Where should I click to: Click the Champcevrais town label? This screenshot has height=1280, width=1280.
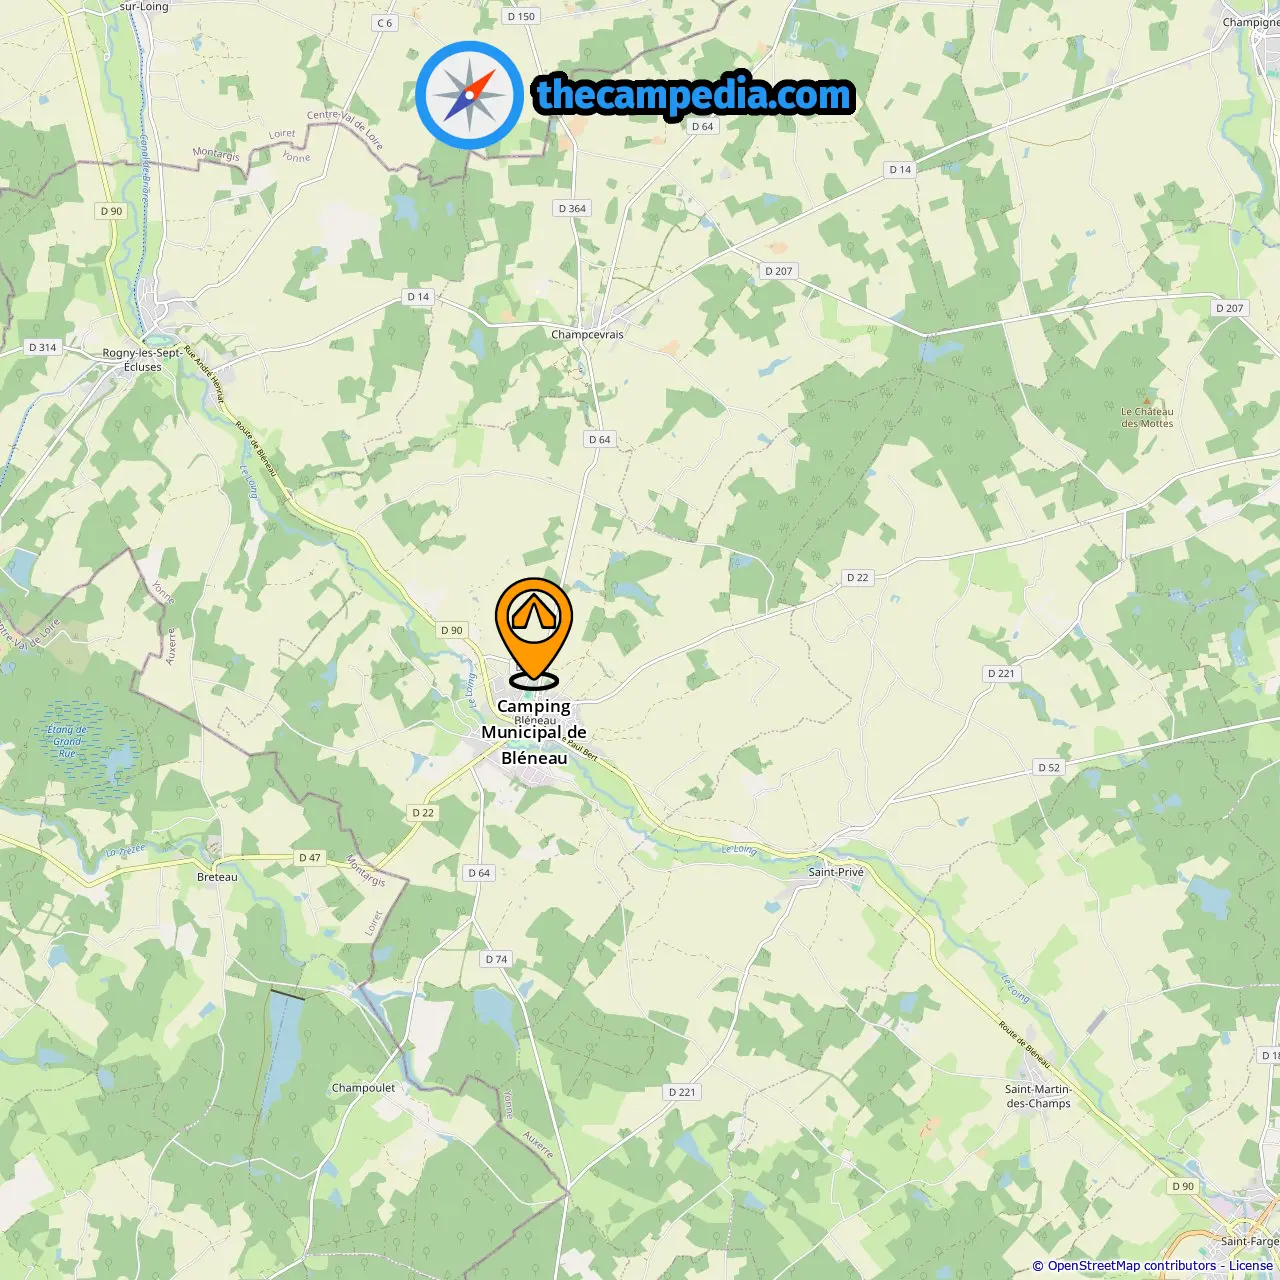point(587,335)
